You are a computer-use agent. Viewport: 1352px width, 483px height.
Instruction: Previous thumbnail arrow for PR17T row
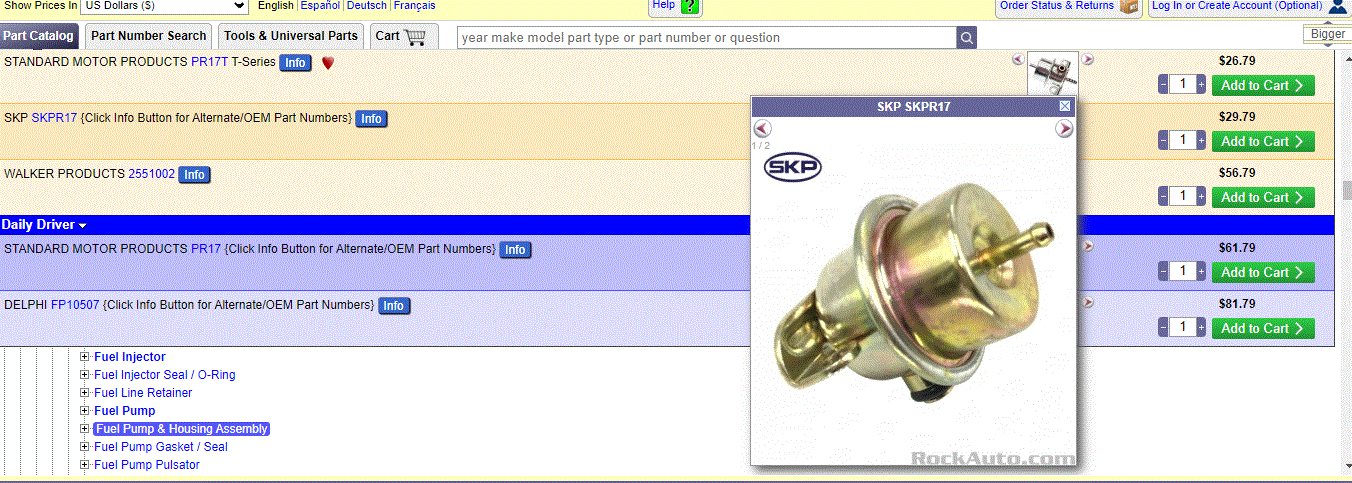1018,59
